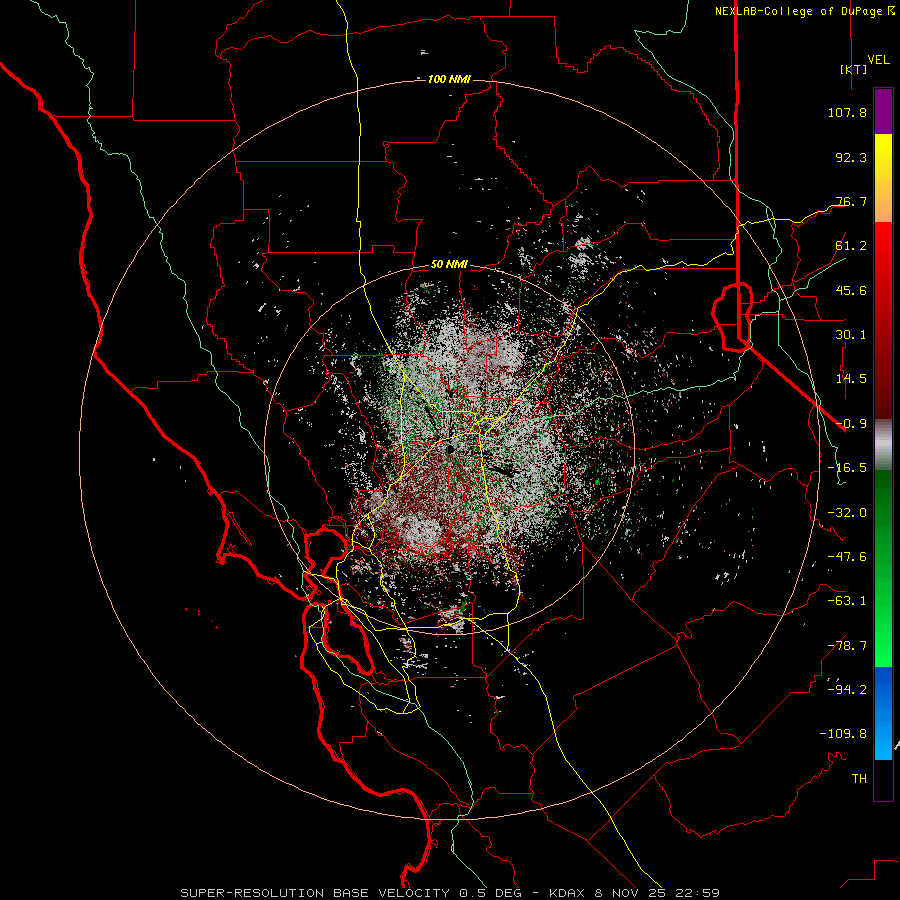The image size is (900, 900).
Task: Select the 61.2 velocity scale value
Action: tap(851, 246)
